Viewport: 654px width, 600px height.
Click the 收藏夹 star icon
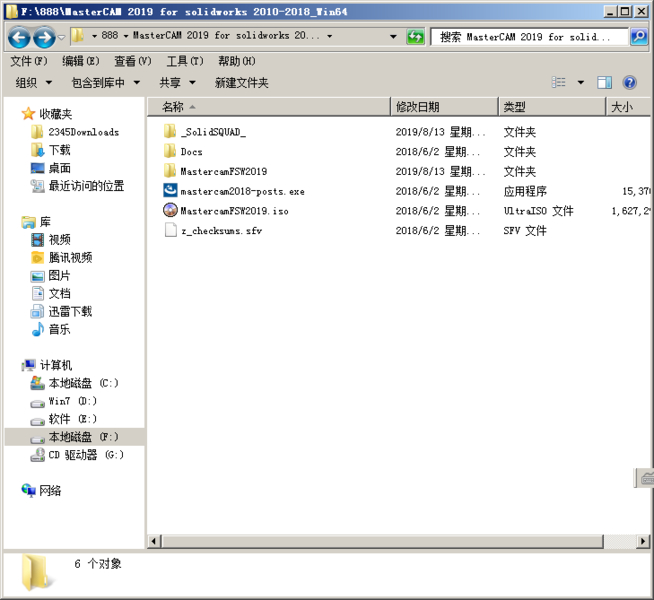pos(28,113)
